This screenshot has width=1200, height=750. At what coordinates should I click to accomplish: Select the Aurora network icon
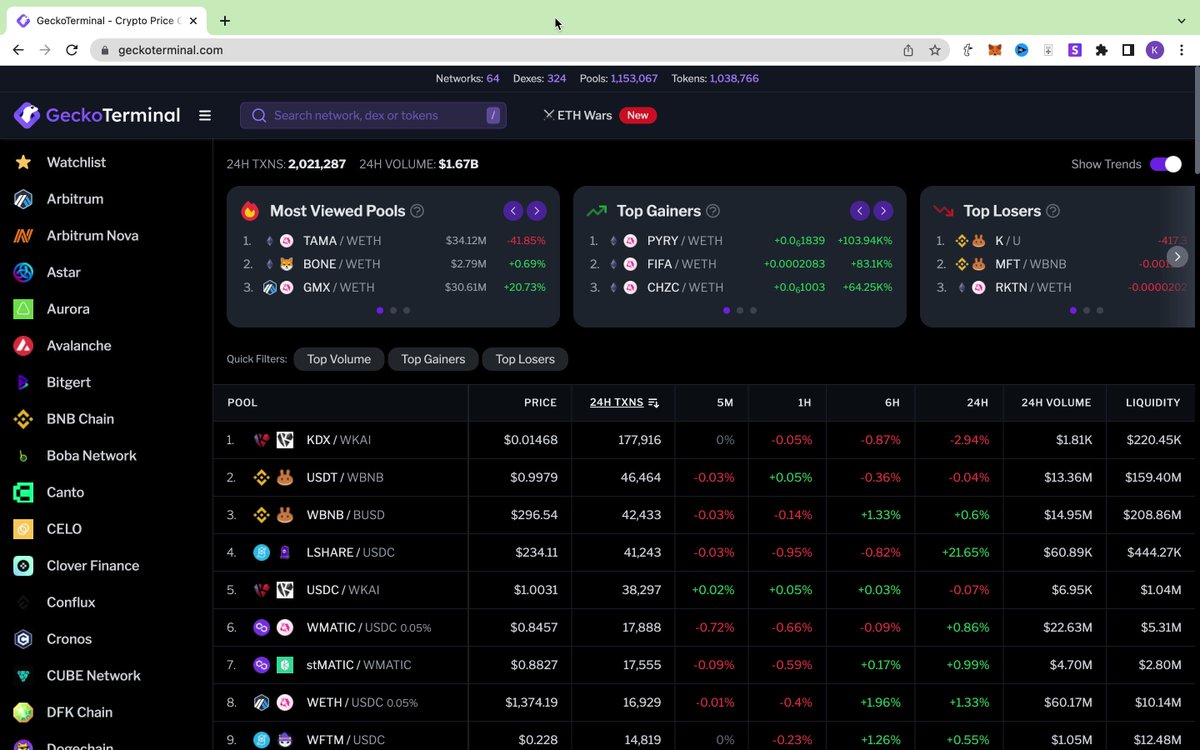tap(23, 309)
